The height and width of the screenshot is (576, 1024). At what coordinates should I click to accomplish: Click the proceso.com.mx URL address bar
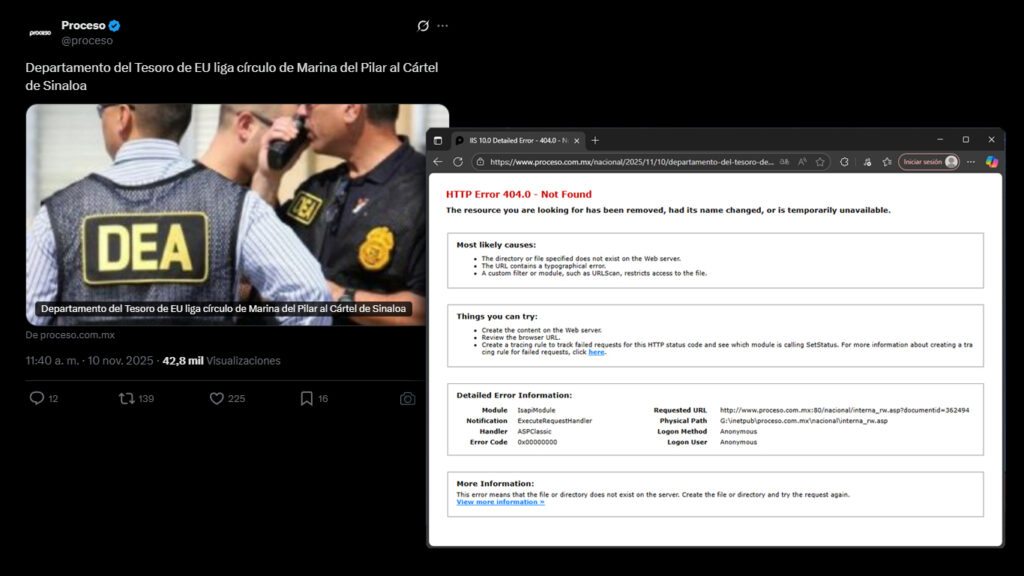pyautogui.click(x=630, y=162)
